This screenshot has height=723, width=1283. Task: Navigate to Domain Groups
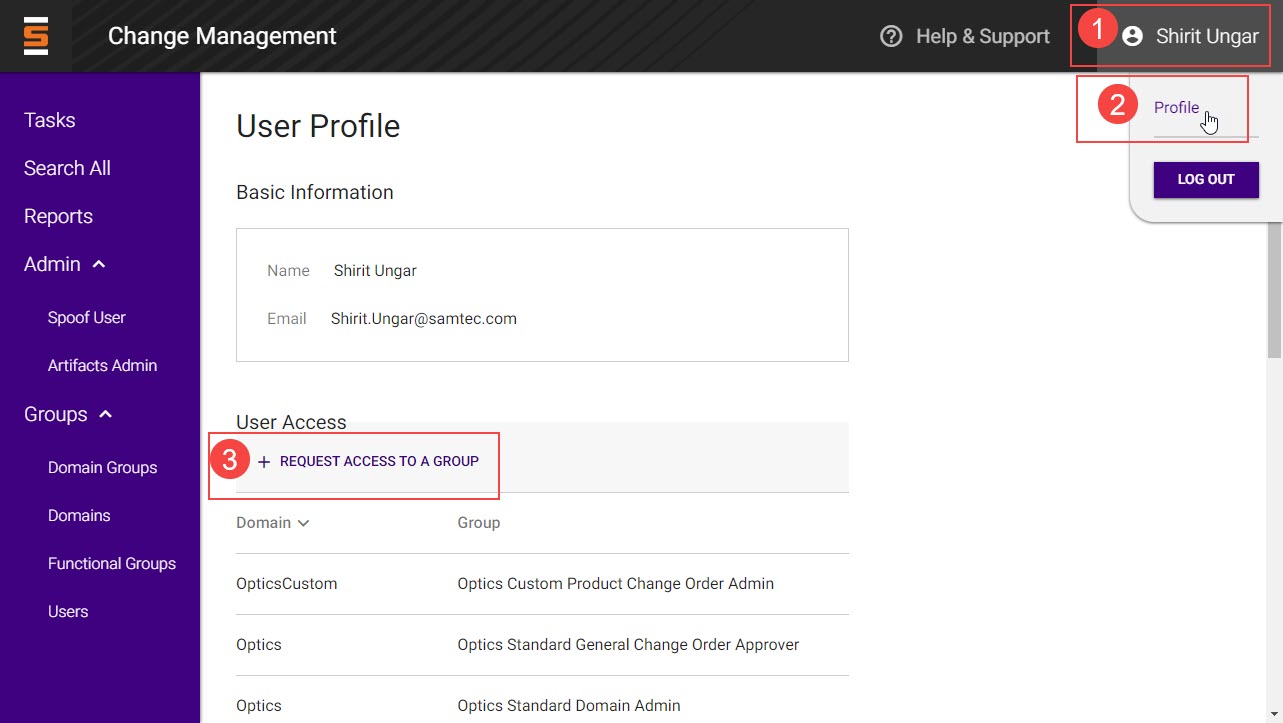click(102, 468)
